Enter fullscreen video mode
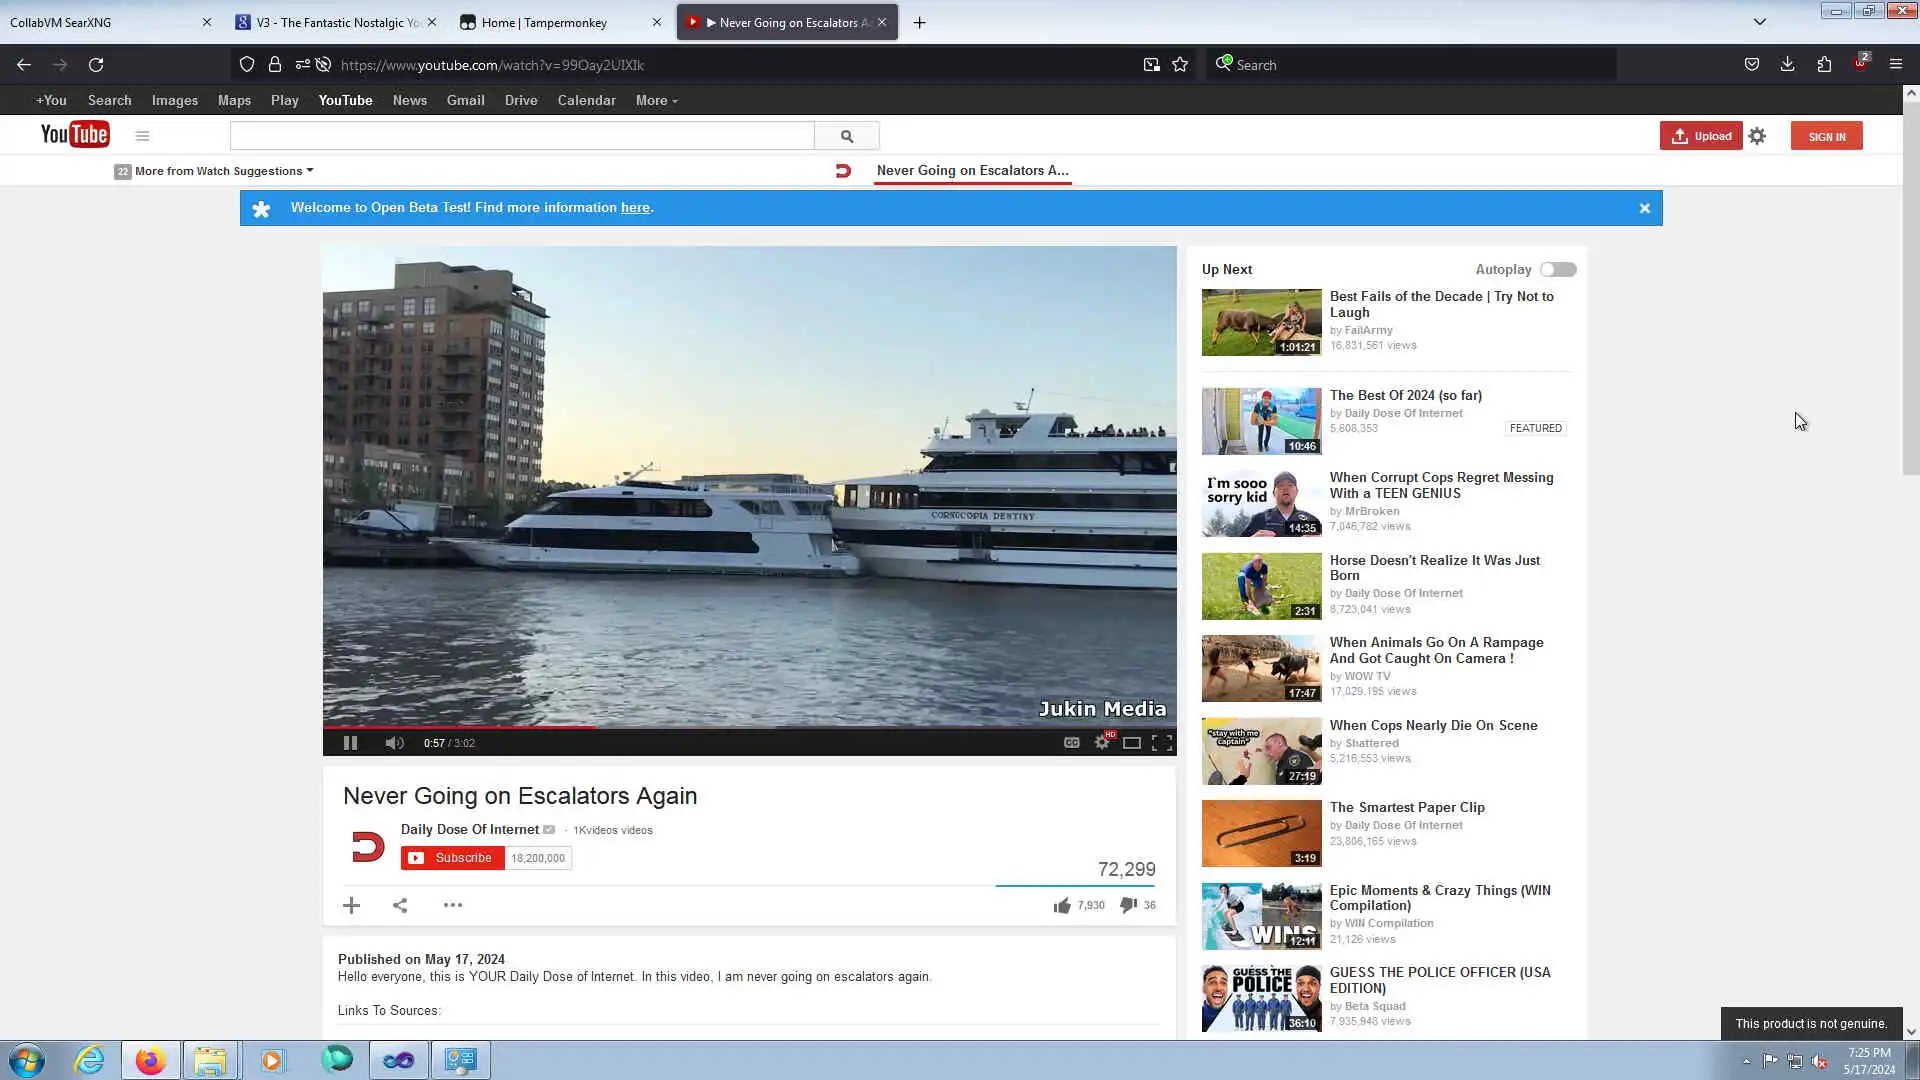The width and height of the screenshot is (1920, 1080). click(x=1162, y=743)
